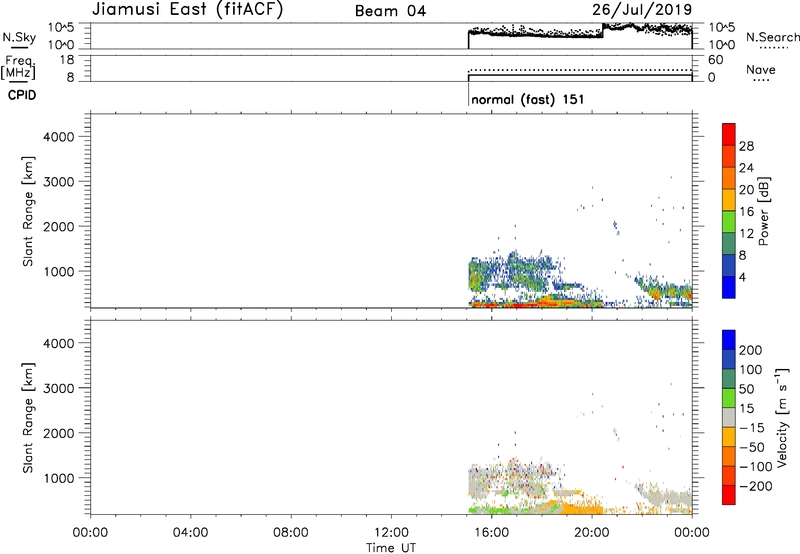This screenshot has width=800, height=554.
Task: Click the solid frequency line in the Freq panel
Action: point(580,75)
